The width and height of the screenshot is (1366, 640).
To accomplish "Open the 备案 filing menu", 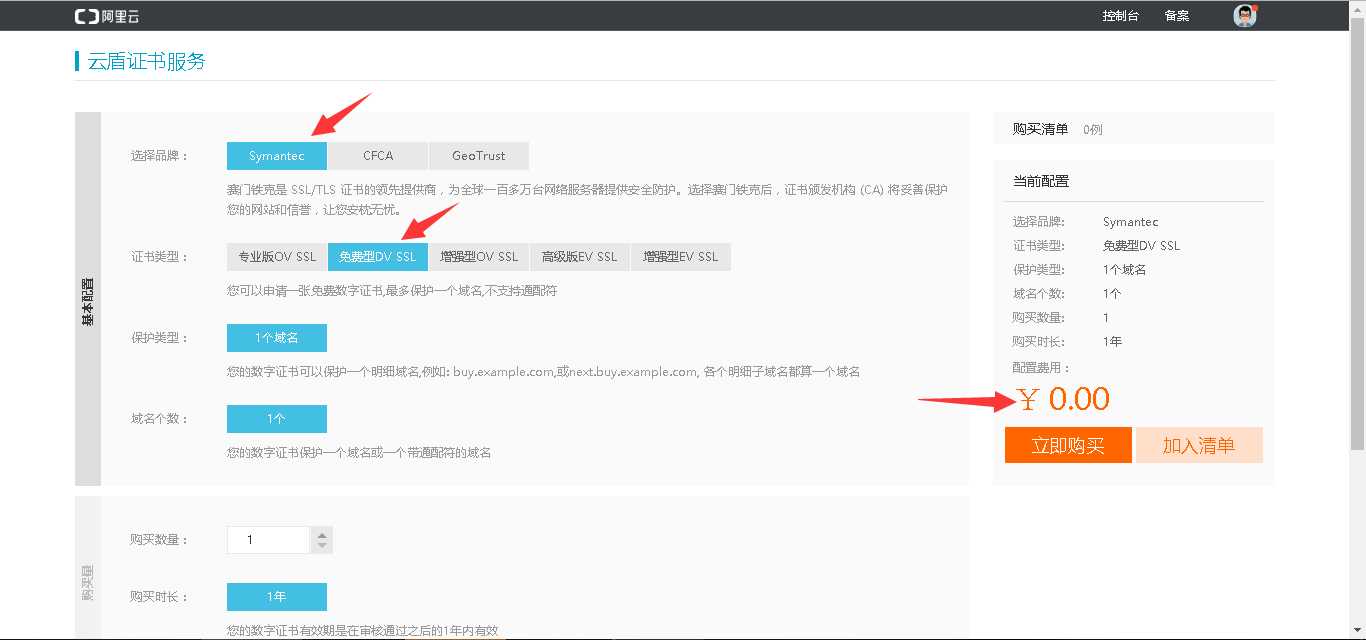I will point(1177,16).
